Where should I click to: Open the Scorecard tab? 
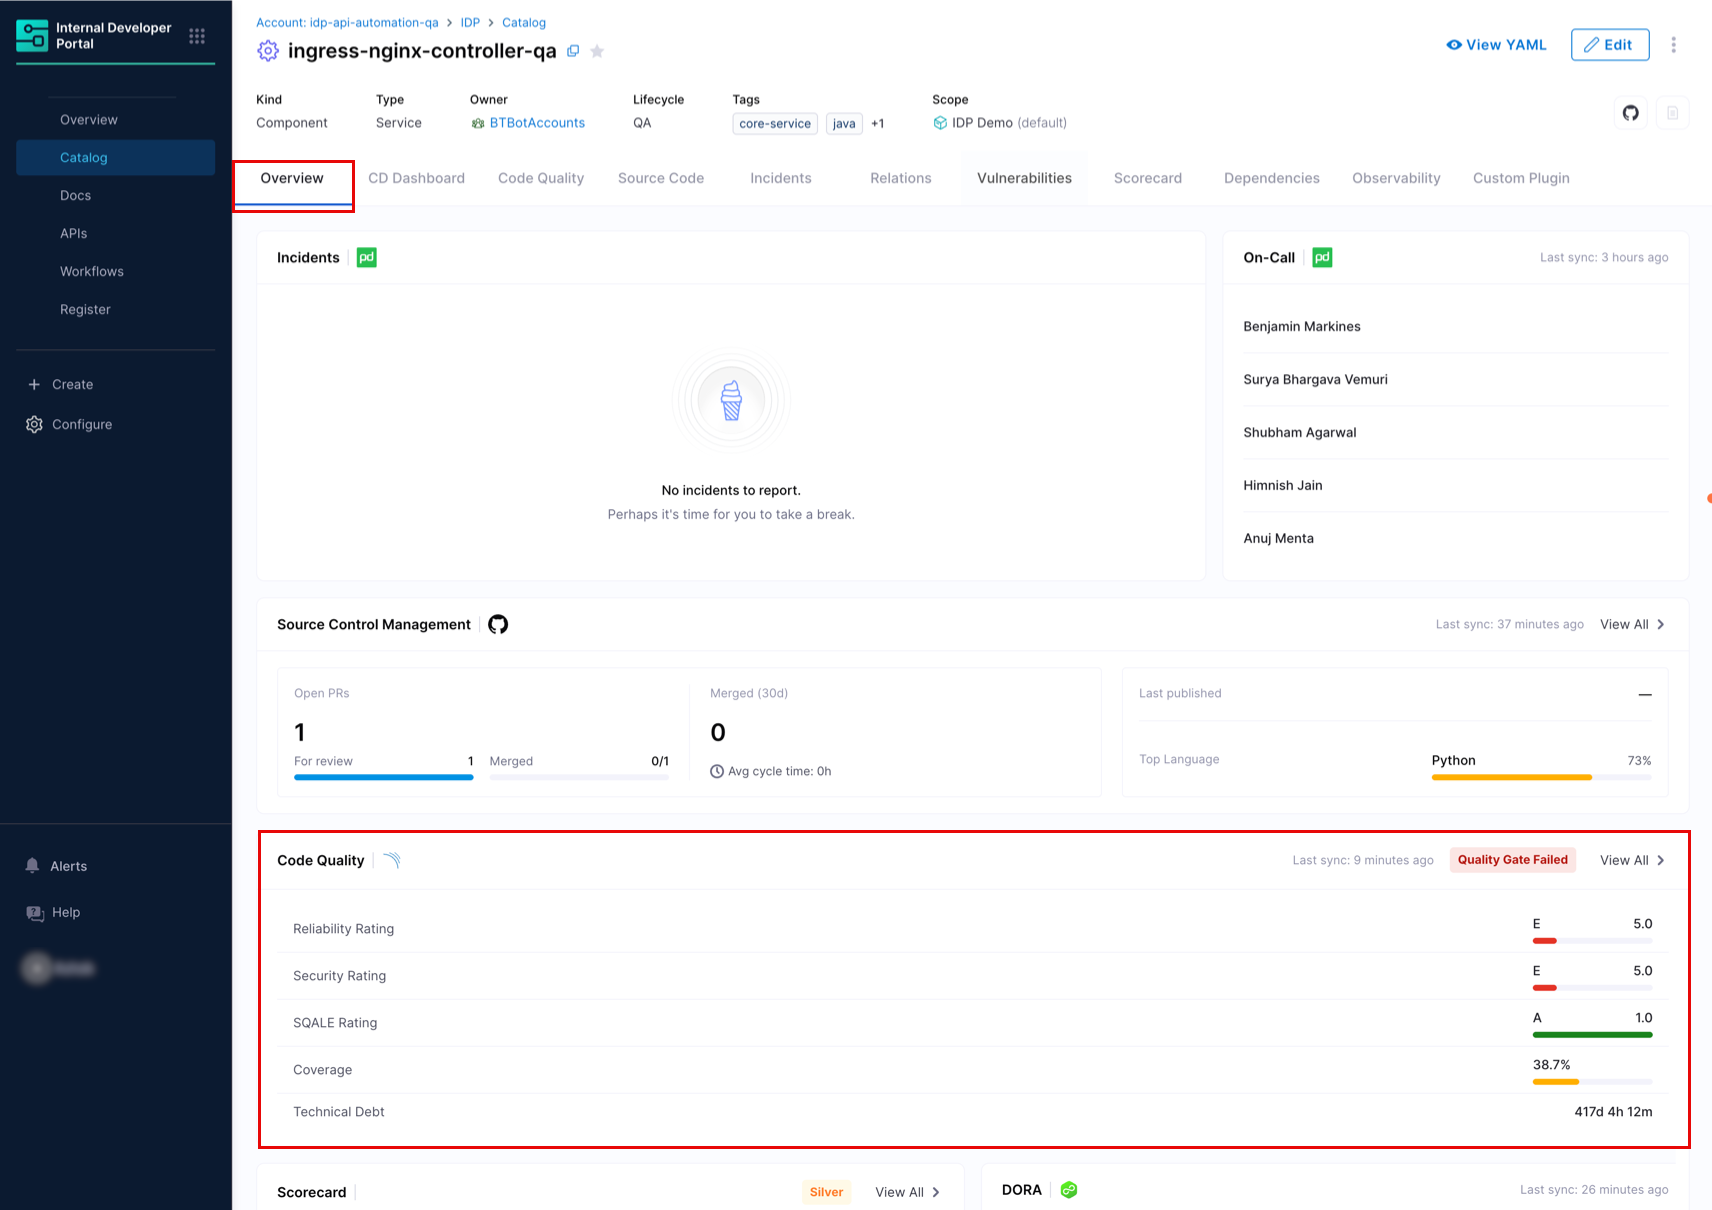click(1148, 178)
